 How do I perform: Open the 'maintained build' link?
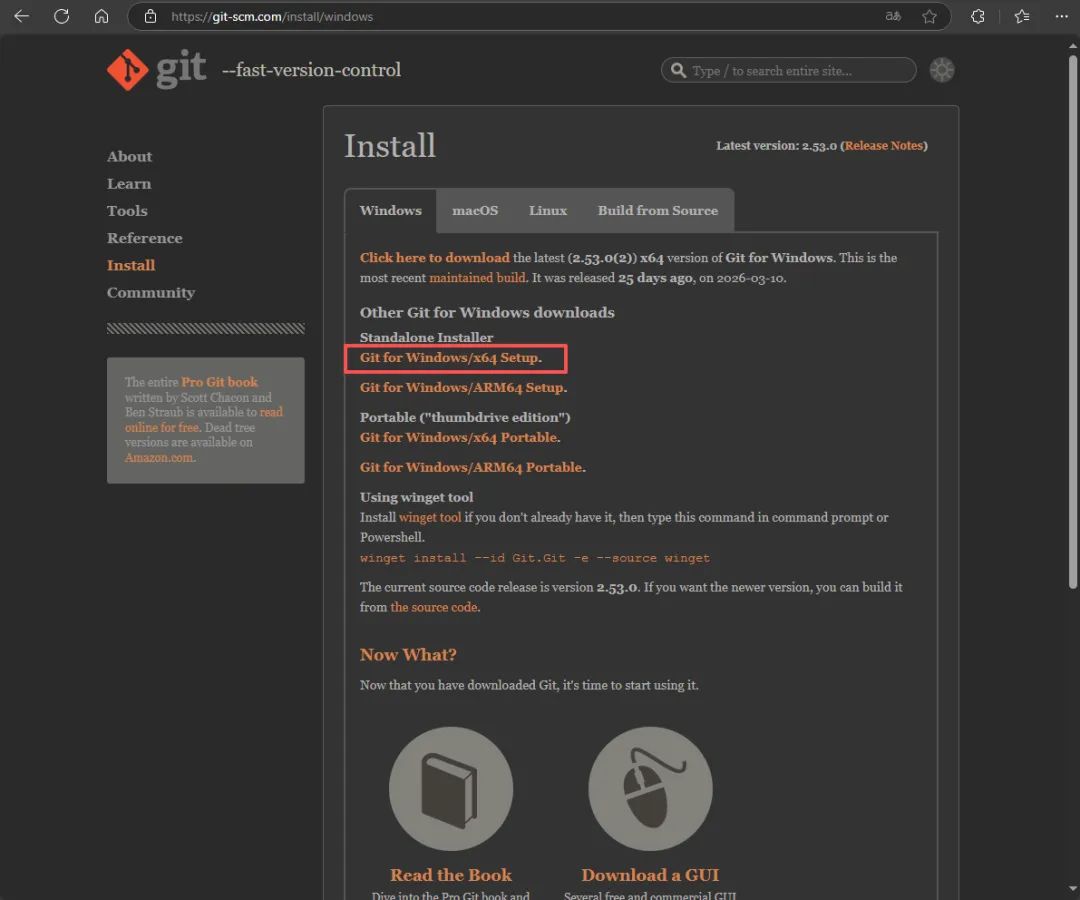point(477,278)
